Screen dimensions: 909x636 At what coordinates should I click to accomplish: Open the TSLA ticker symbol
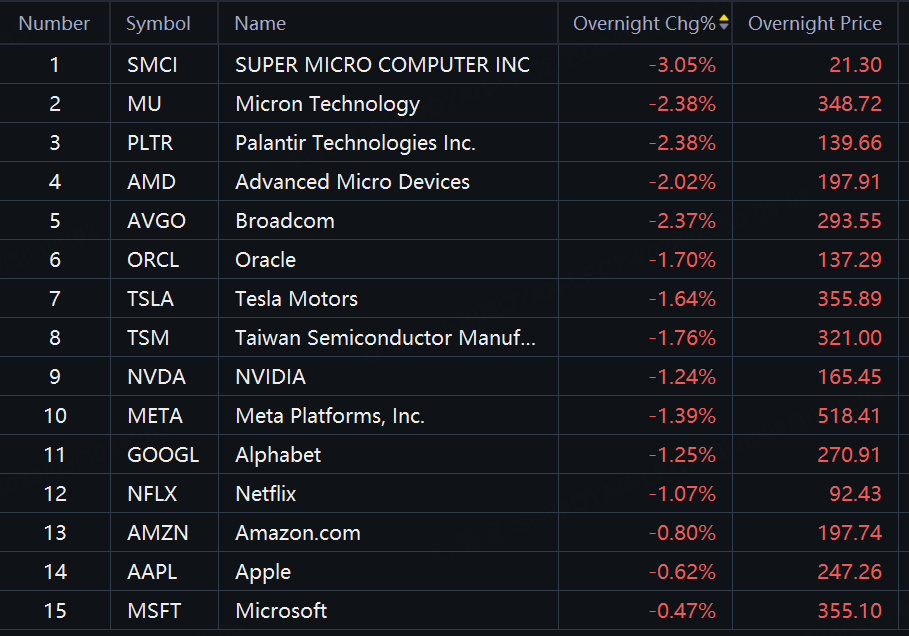point(150,299)
